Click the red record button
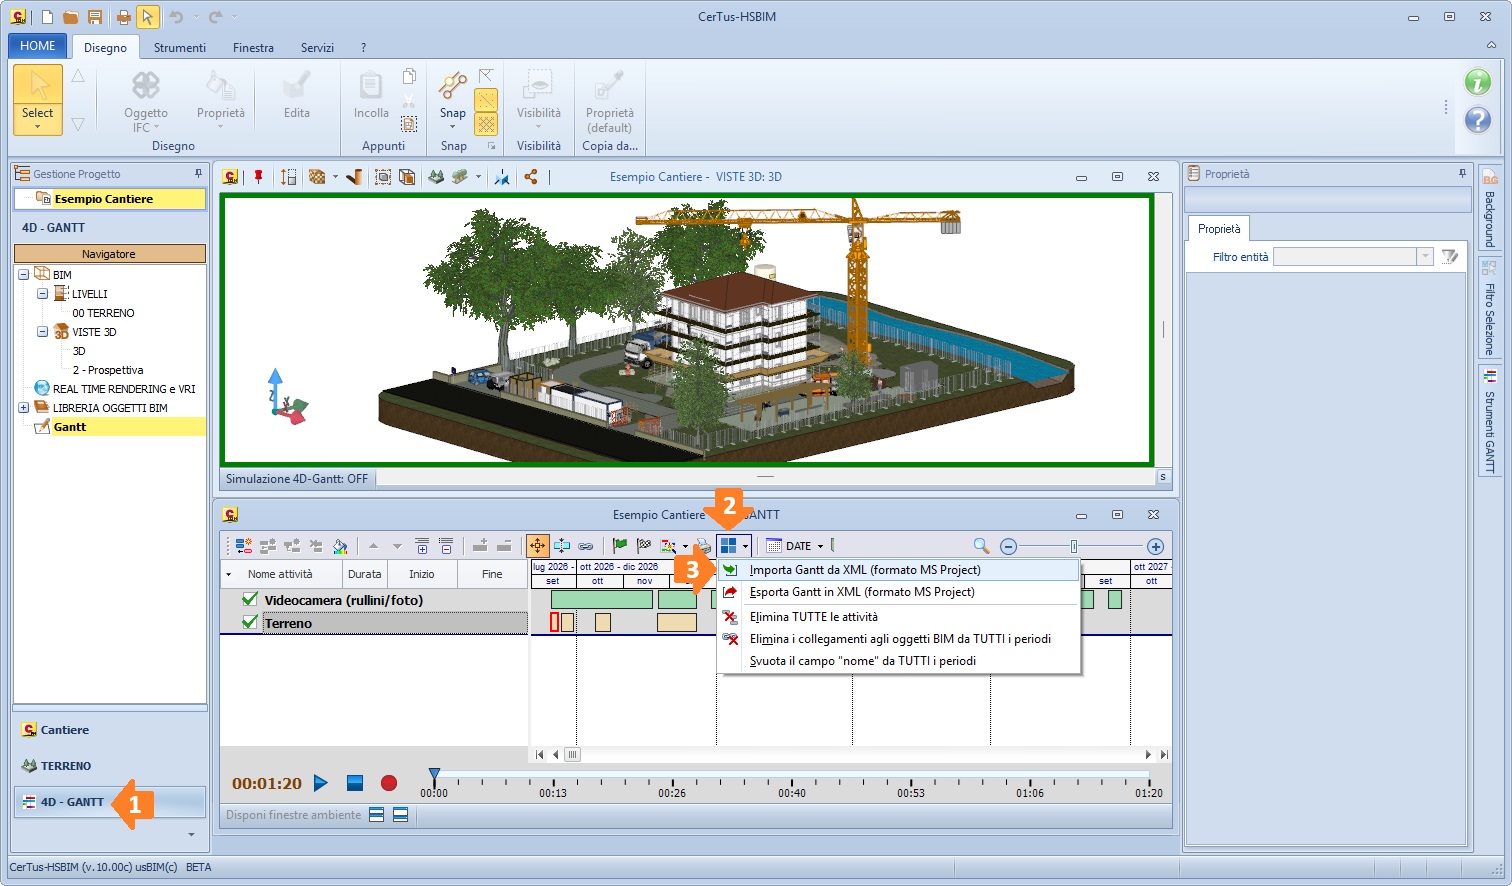 [389, 783]
